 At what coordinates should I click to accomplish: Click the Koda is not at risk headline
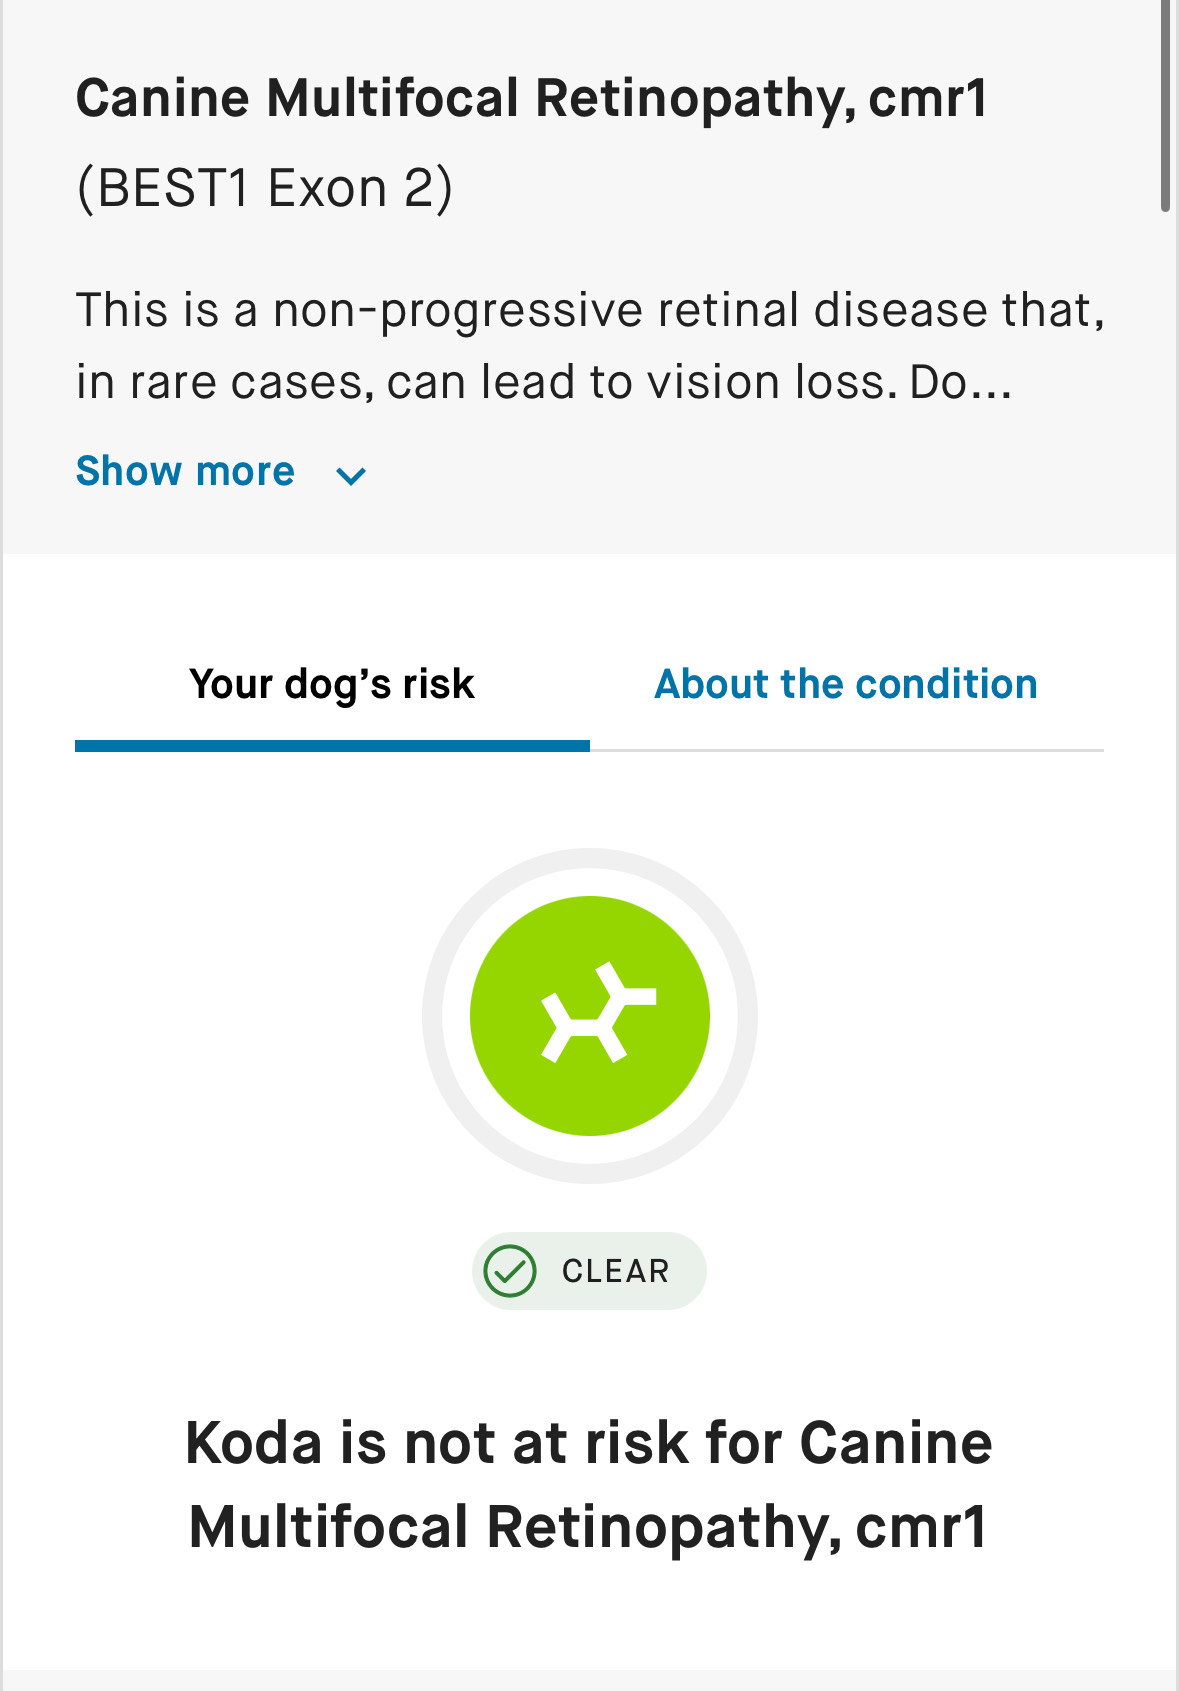point(589,1485)
